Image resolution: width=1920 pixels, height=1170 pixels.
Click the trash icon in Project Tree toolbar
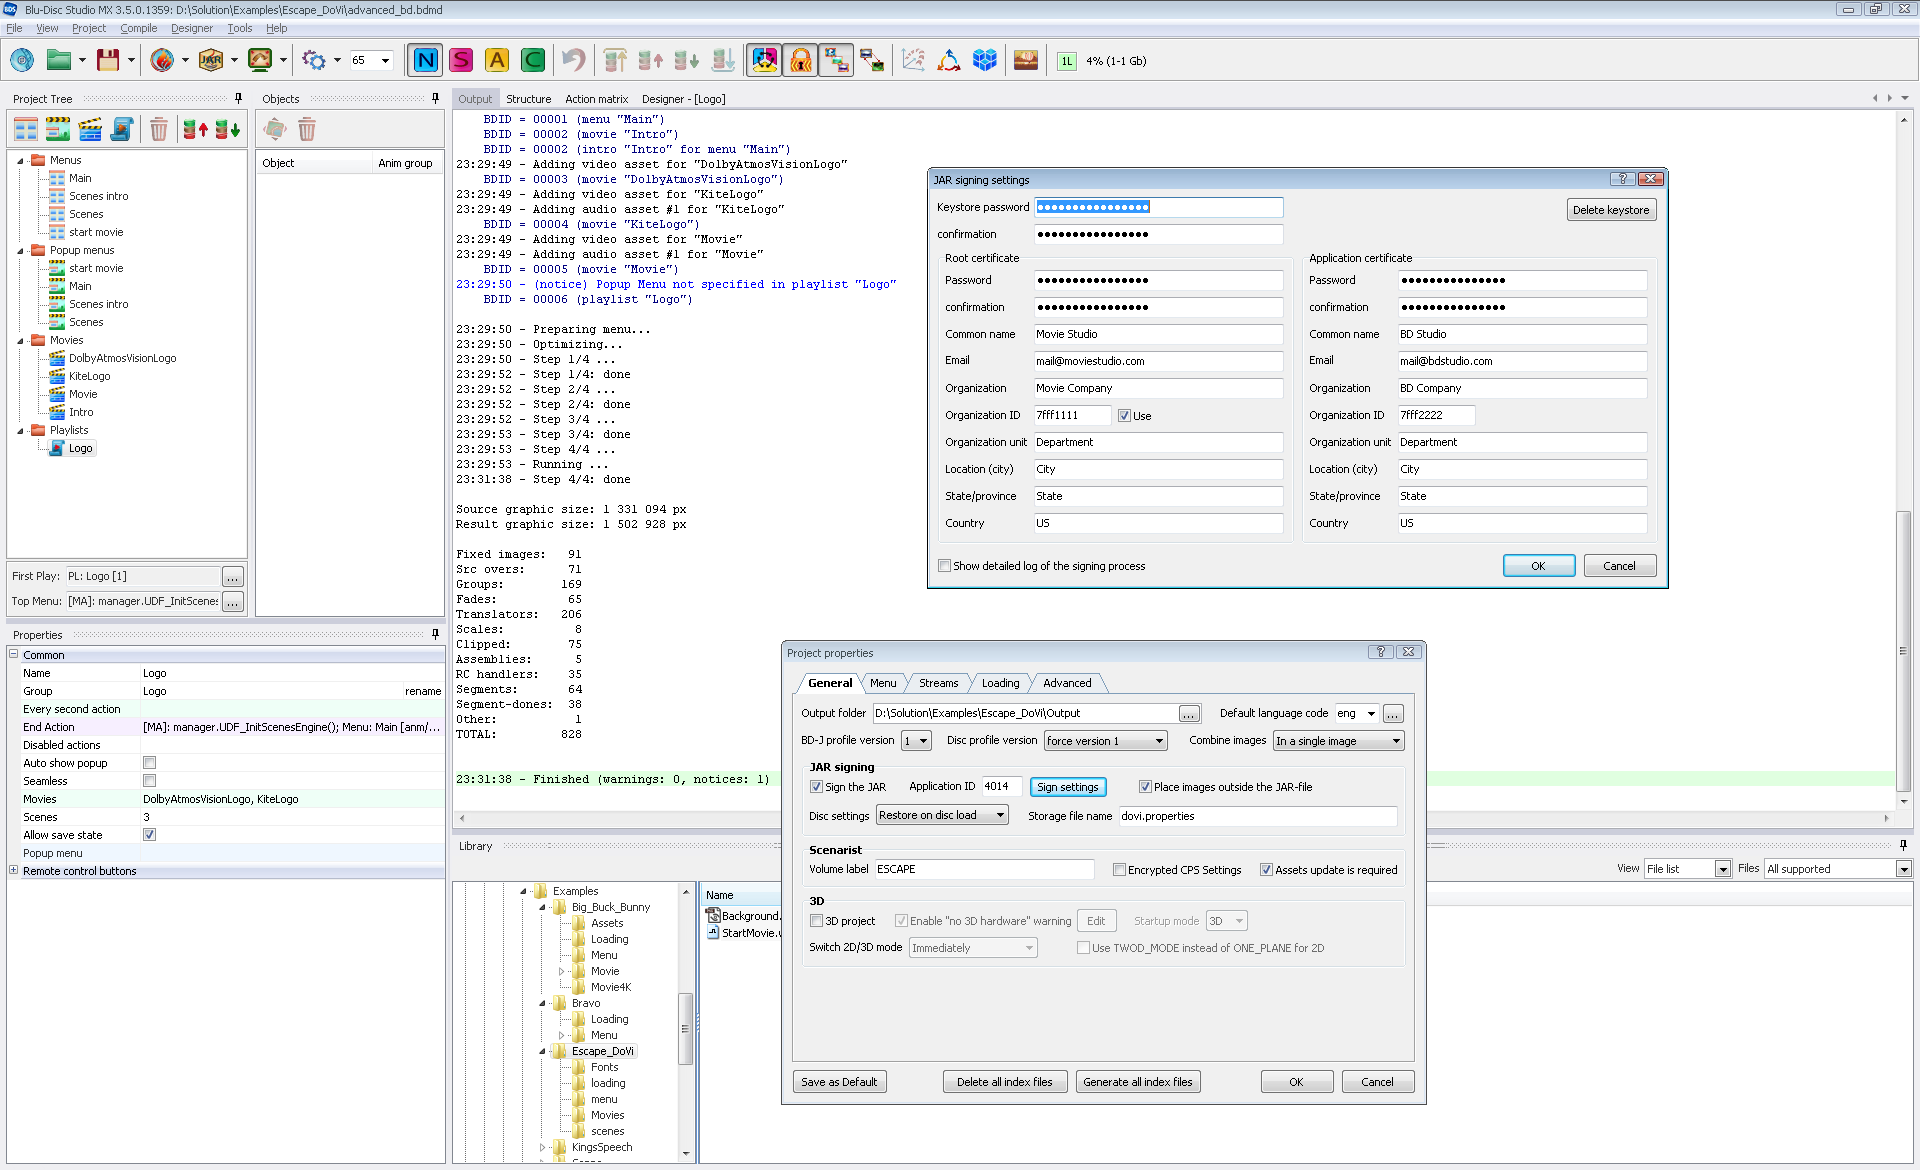tap(159, 129)
